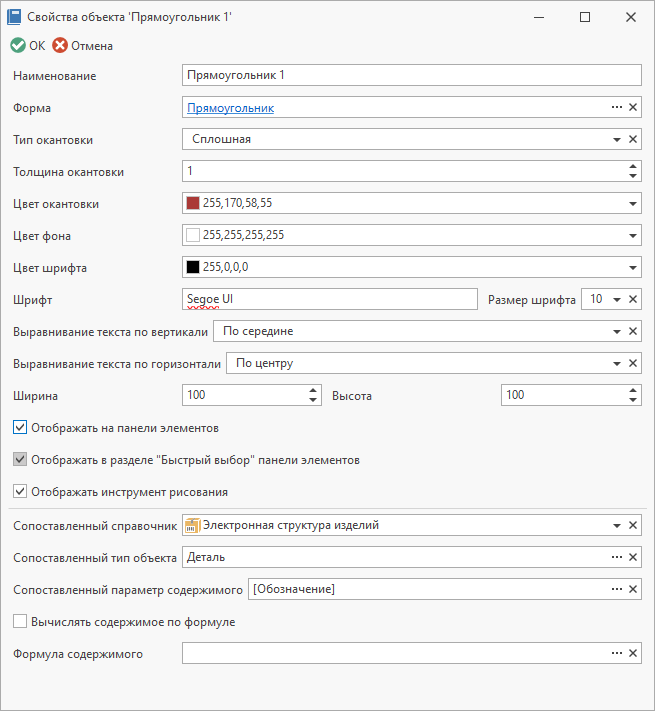The height and width of the screenshot is (711, 655).
Task: Expand the Цвет фона color dropdown
Action: tap(633, 236)
